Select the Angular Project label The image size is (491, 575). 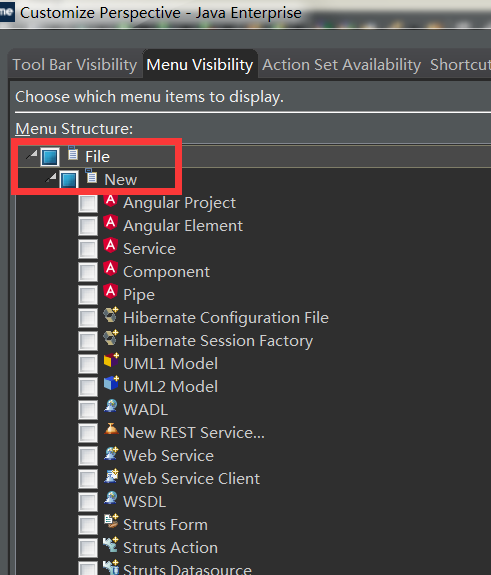pos(179,203)
